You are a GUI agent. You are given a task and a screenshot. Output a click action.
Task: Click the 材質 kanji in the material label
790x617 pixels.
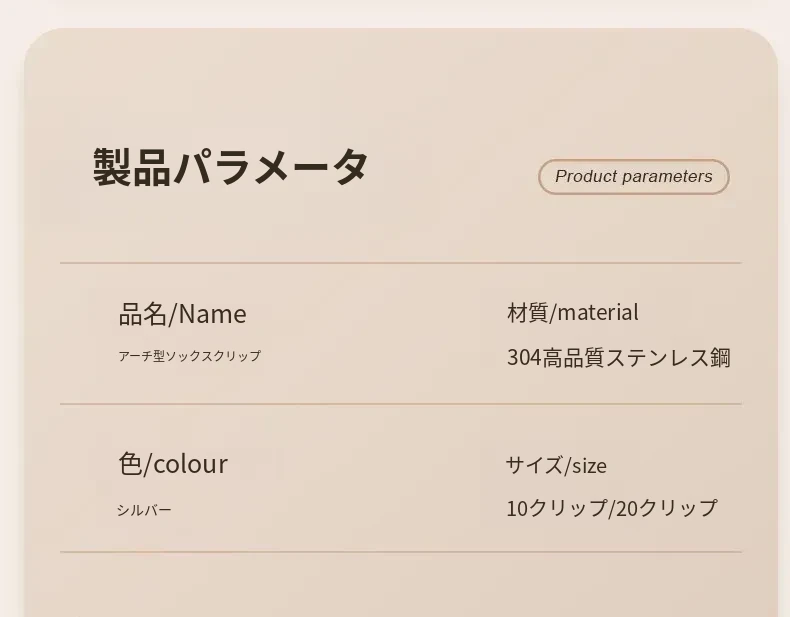[x=527, y=312]
